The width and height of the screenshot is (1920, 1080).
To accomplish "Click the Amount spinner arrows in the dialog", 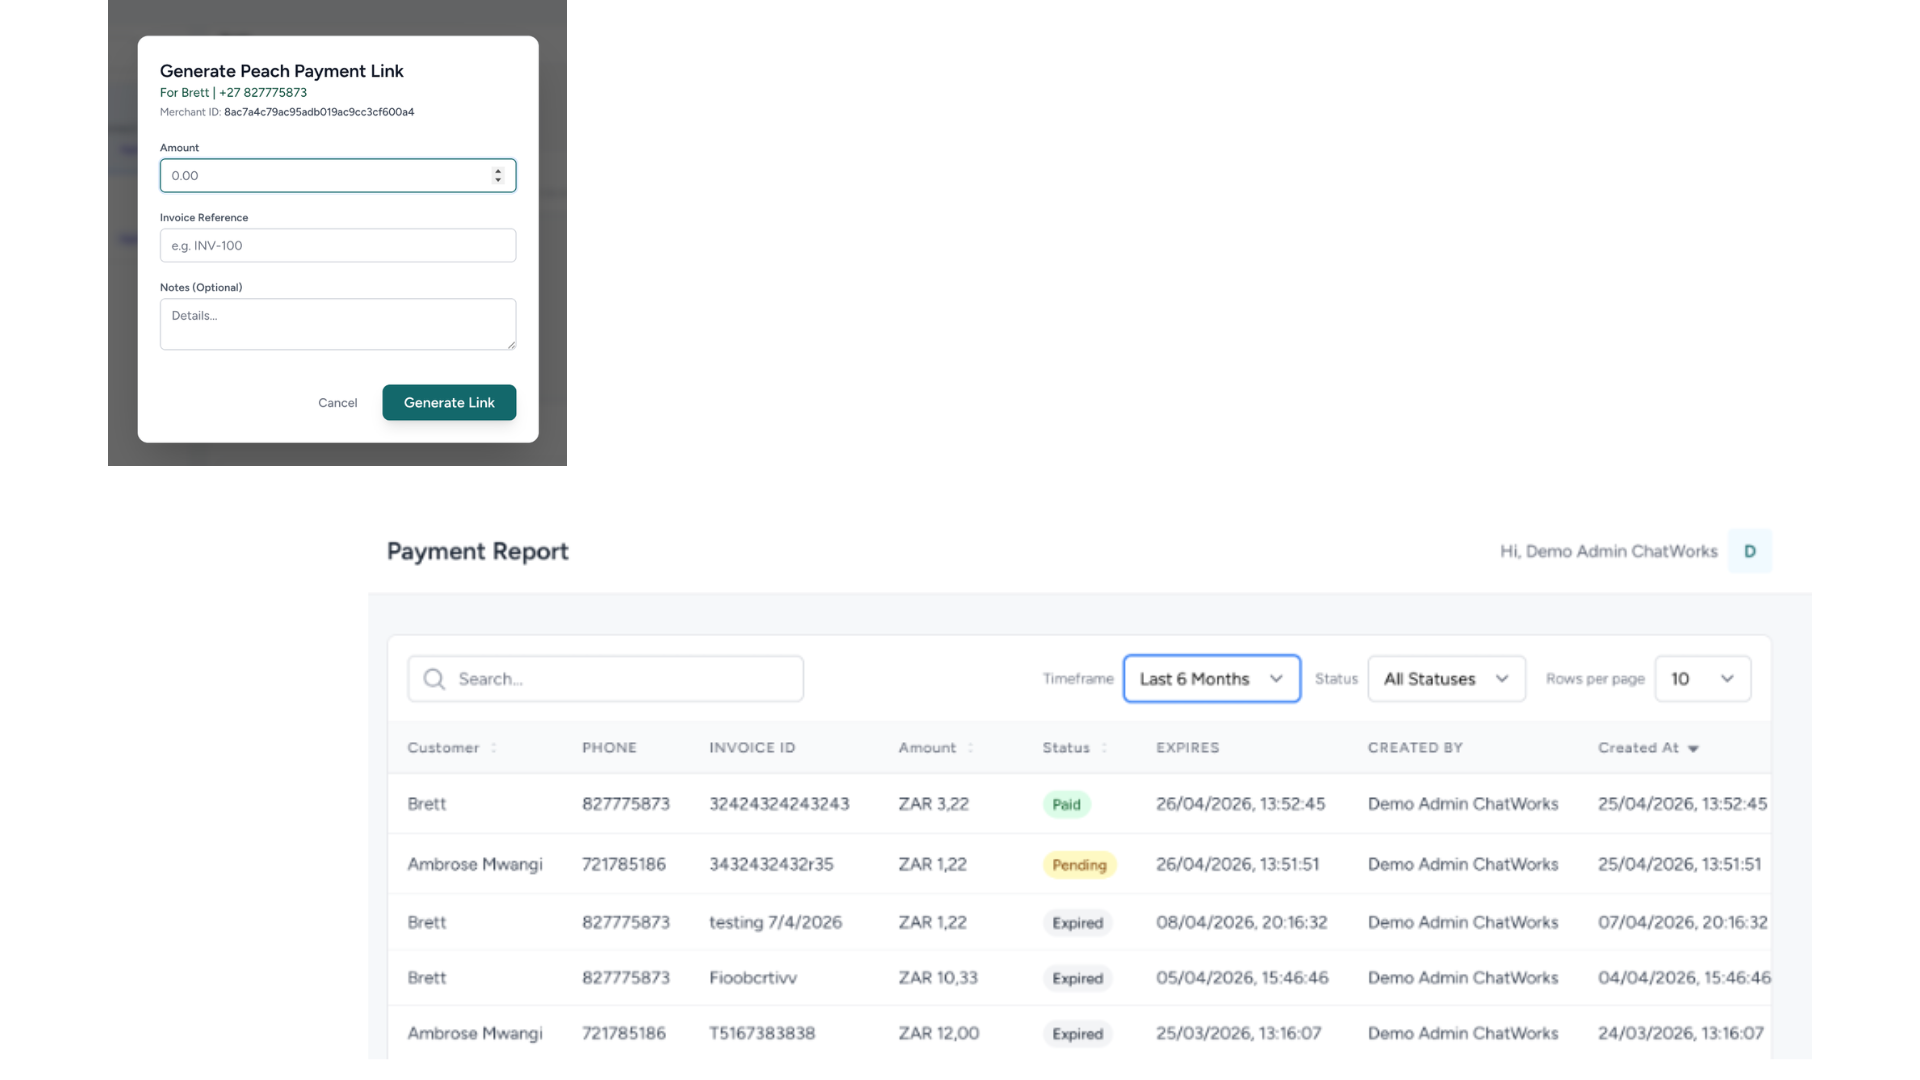I will 498,175.
